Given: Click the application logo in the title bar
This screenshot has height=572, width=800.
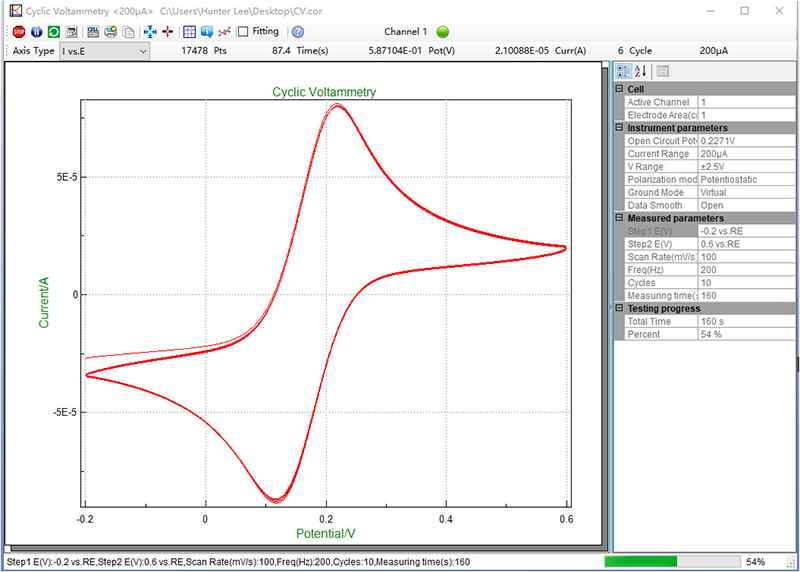Looking at the screenshot, I should [x=16, y=11].
